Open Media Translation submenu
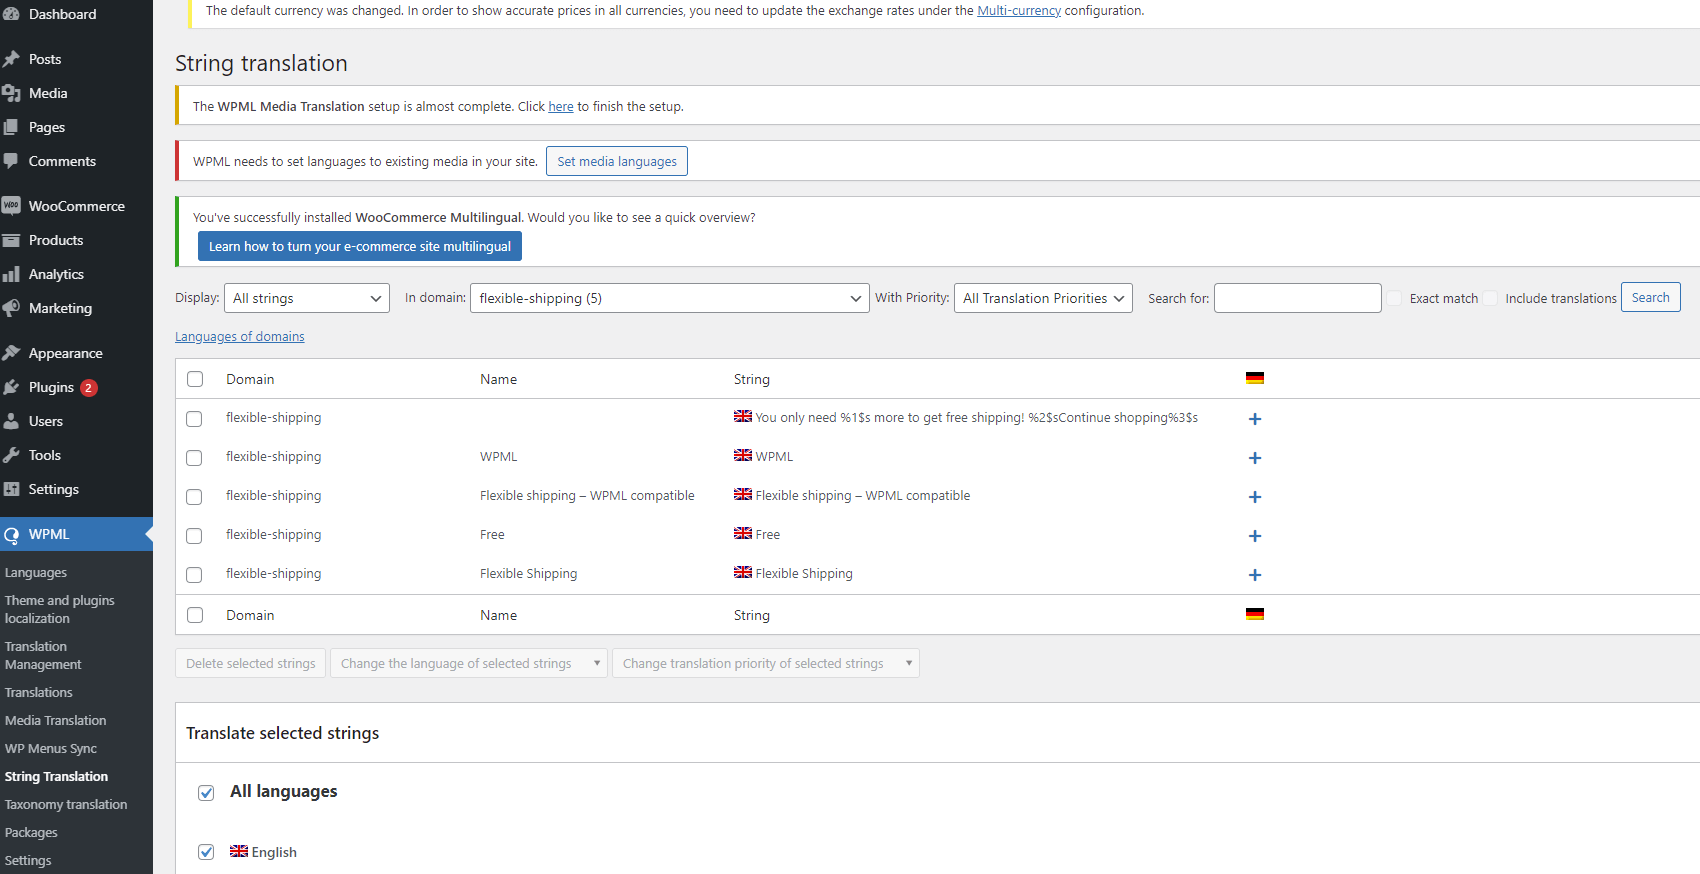The width and height of the screenshot is (1700, 874). (x=55, y=720)
